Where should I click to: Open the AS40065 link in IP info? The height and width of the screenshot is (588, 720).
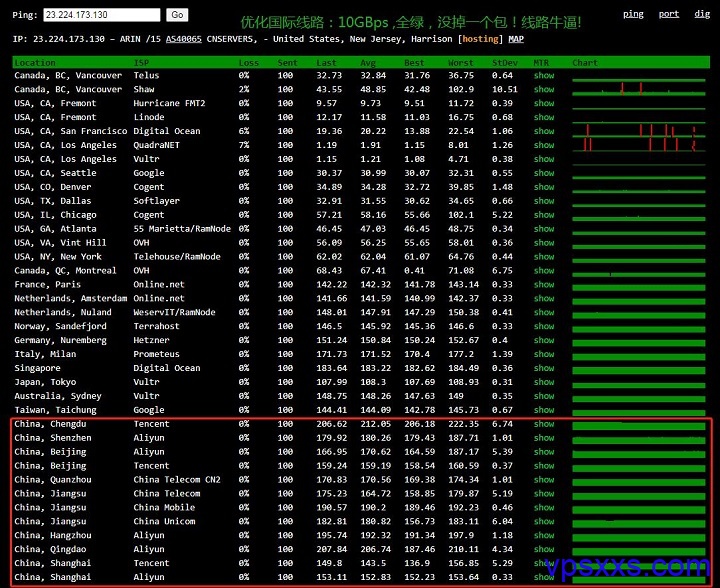[x=184, y=39]
